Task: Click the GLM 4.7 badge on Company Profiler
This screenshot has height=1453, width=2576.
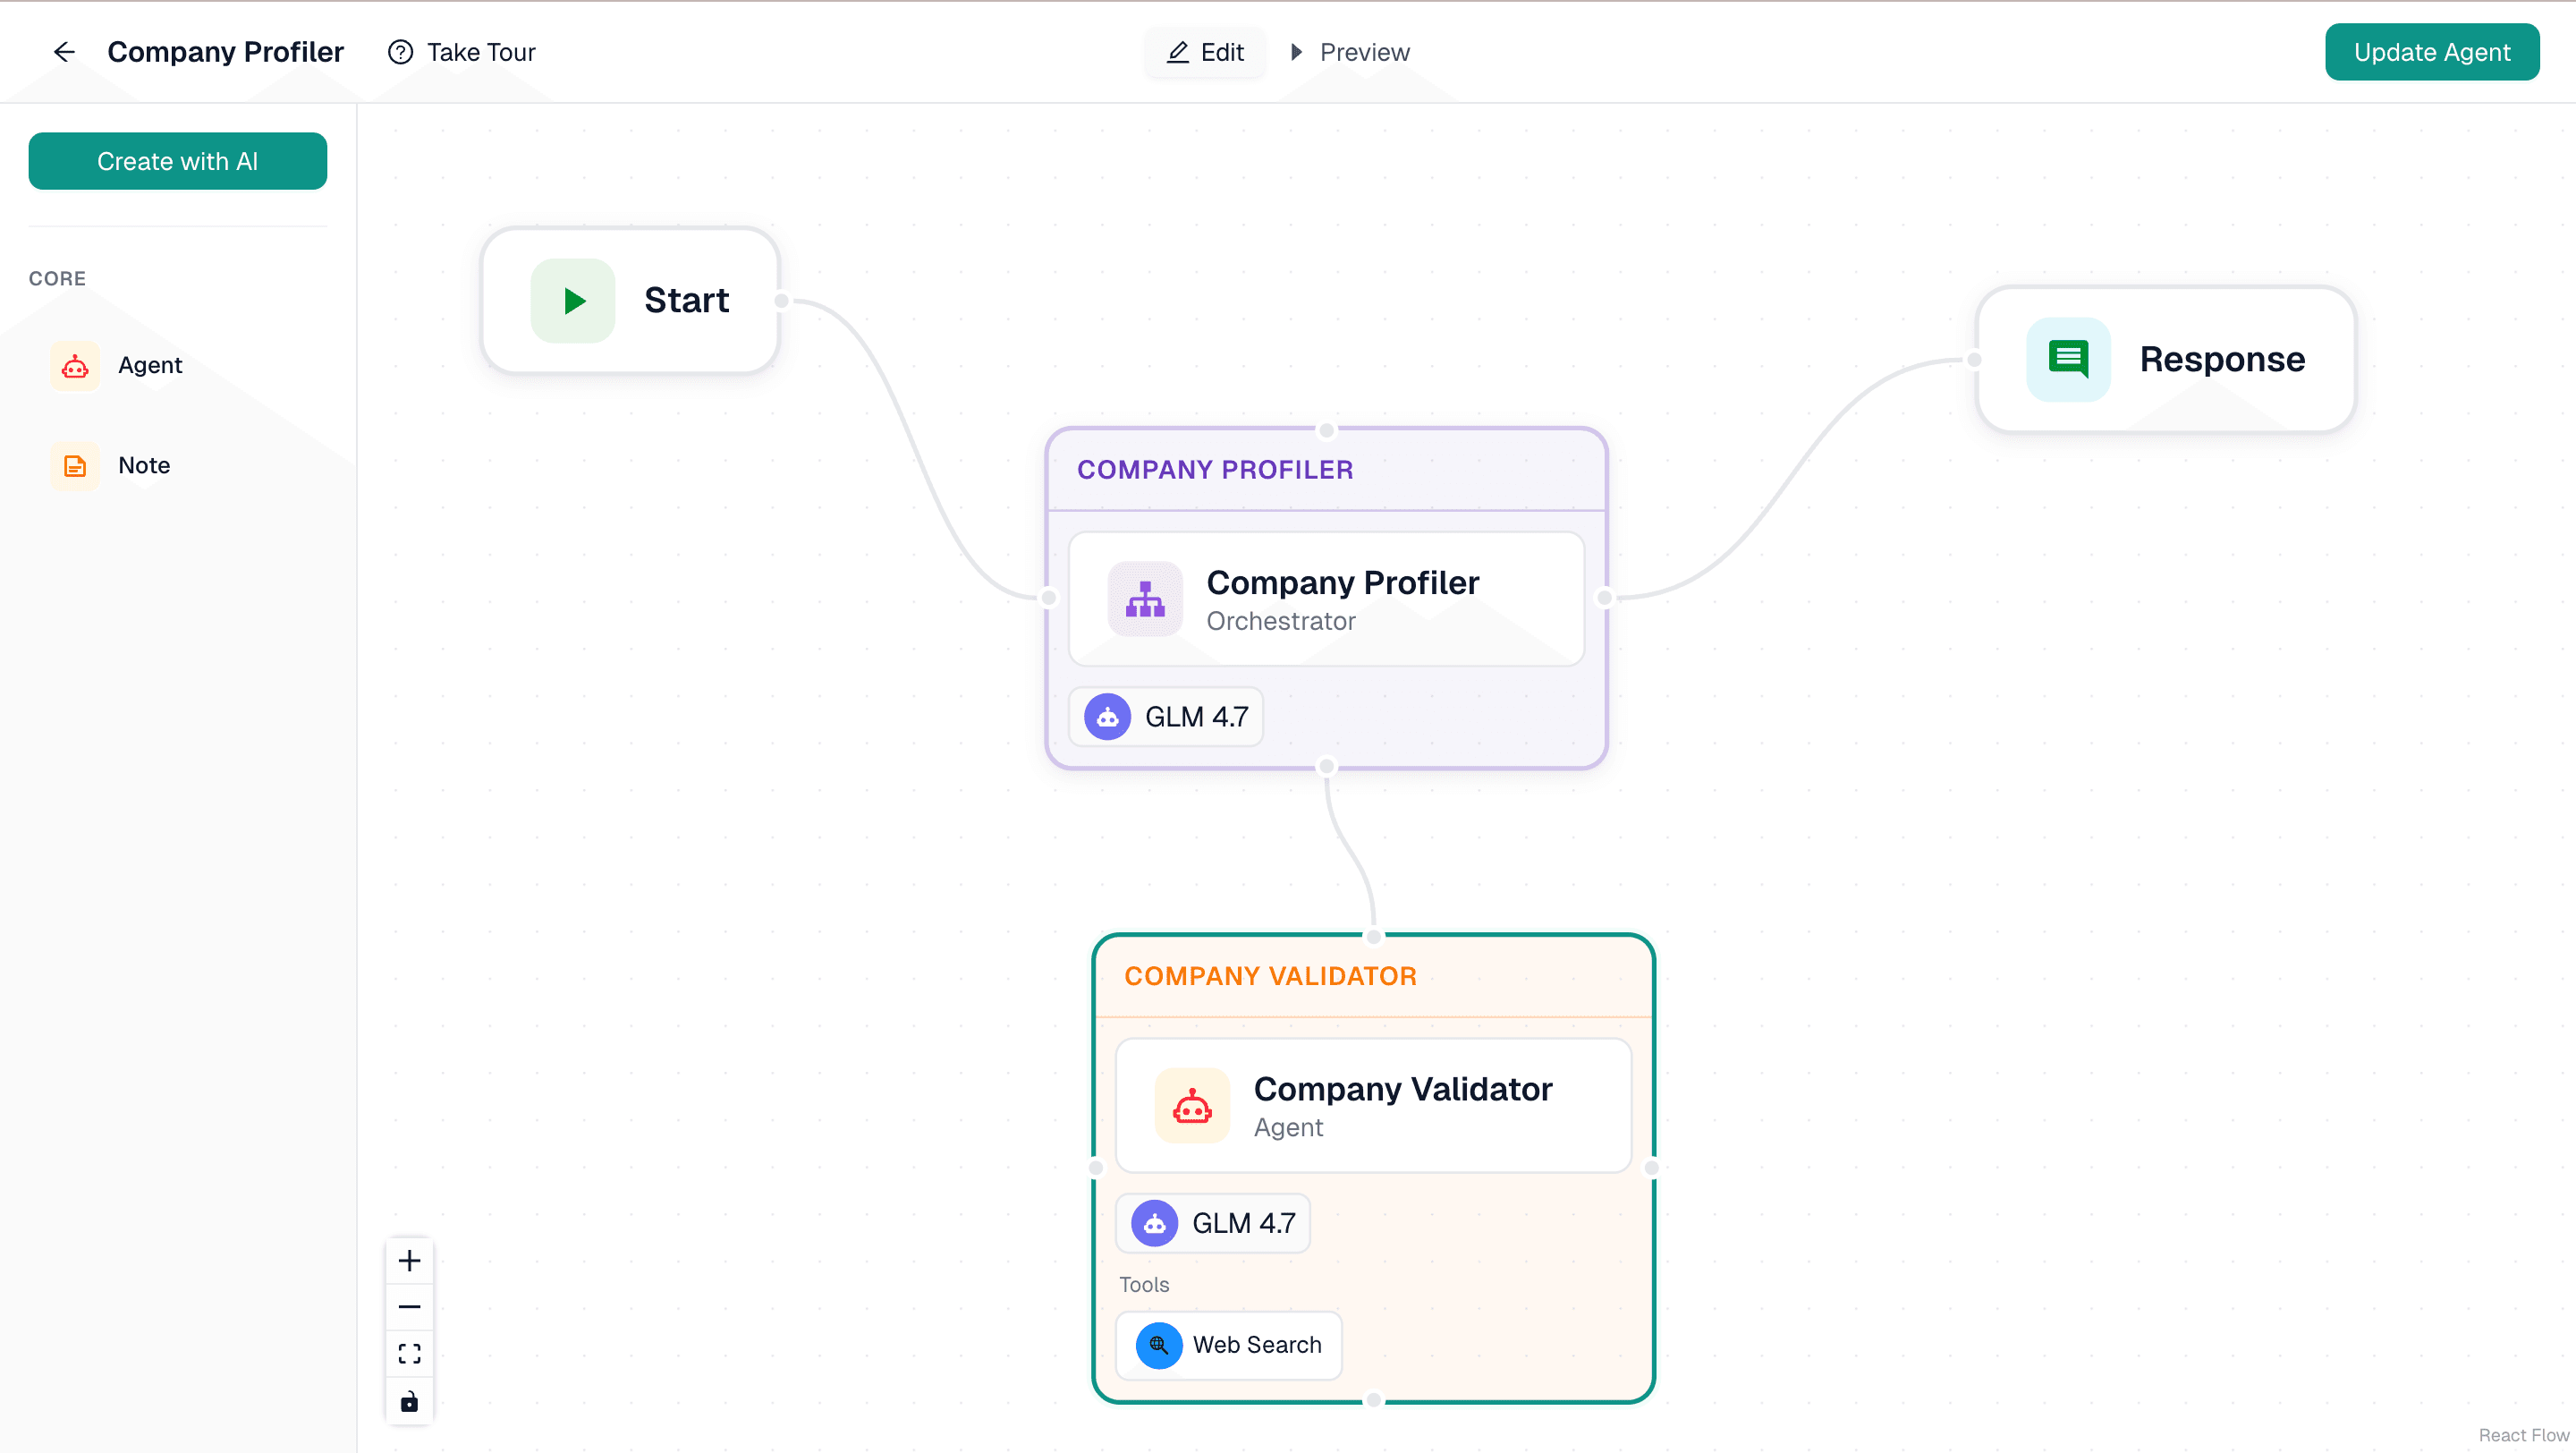Action: 1167,716
